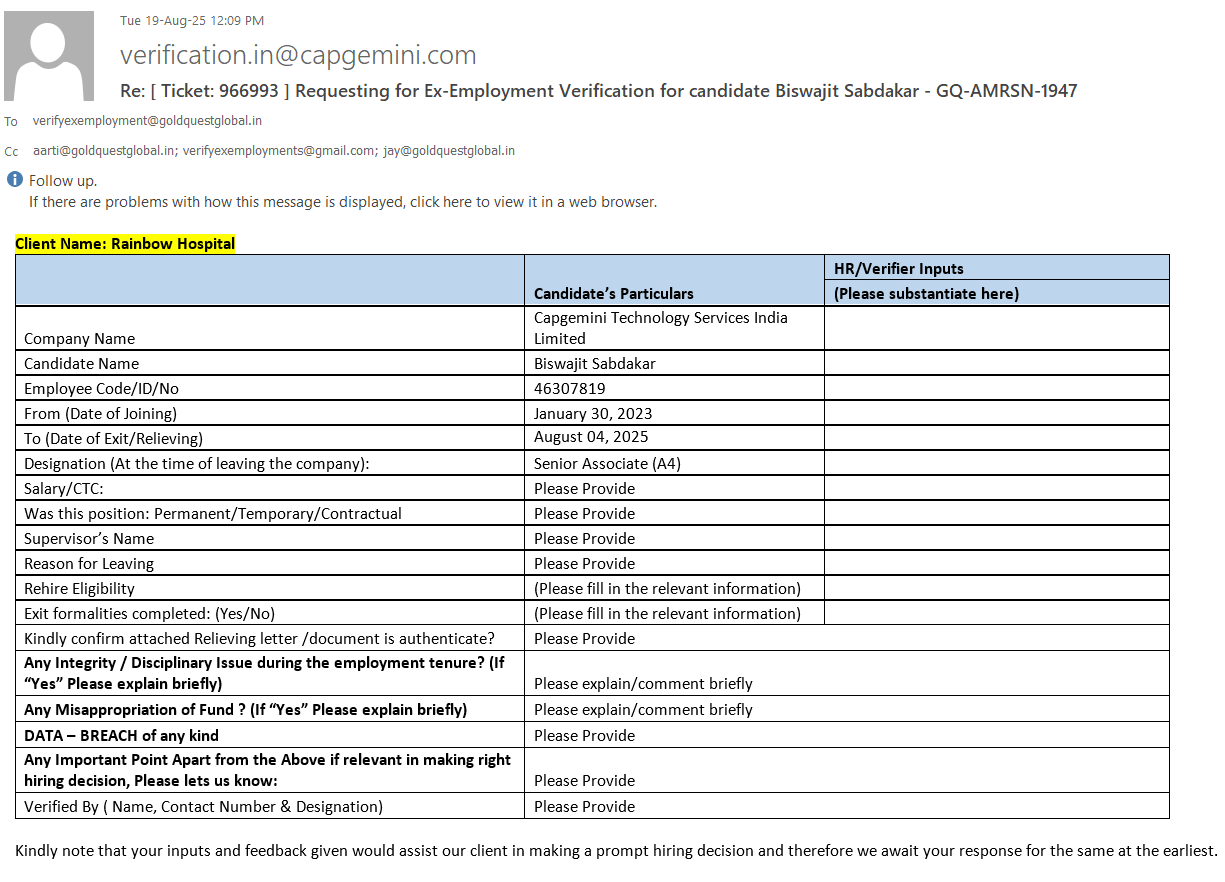
Task: Click HR/Verifier input cell for Rehire Eligibility
Action: [x=996, y=588]
